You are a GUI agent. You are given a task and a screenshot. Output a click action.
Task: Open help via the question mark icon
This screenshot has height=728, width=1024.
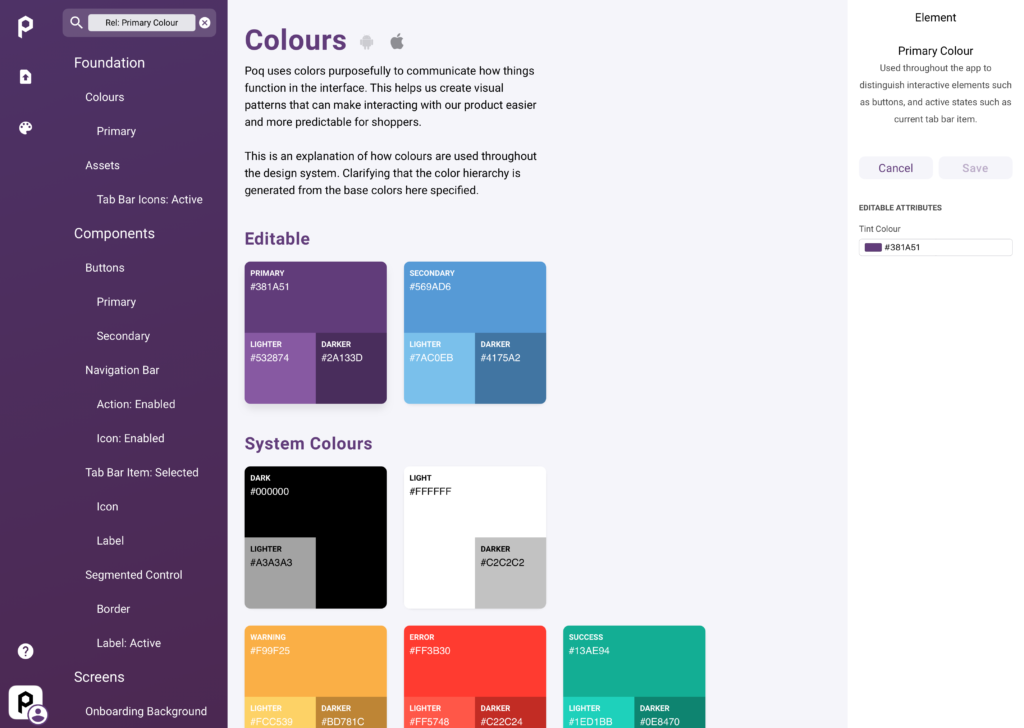tap(25, 651)
